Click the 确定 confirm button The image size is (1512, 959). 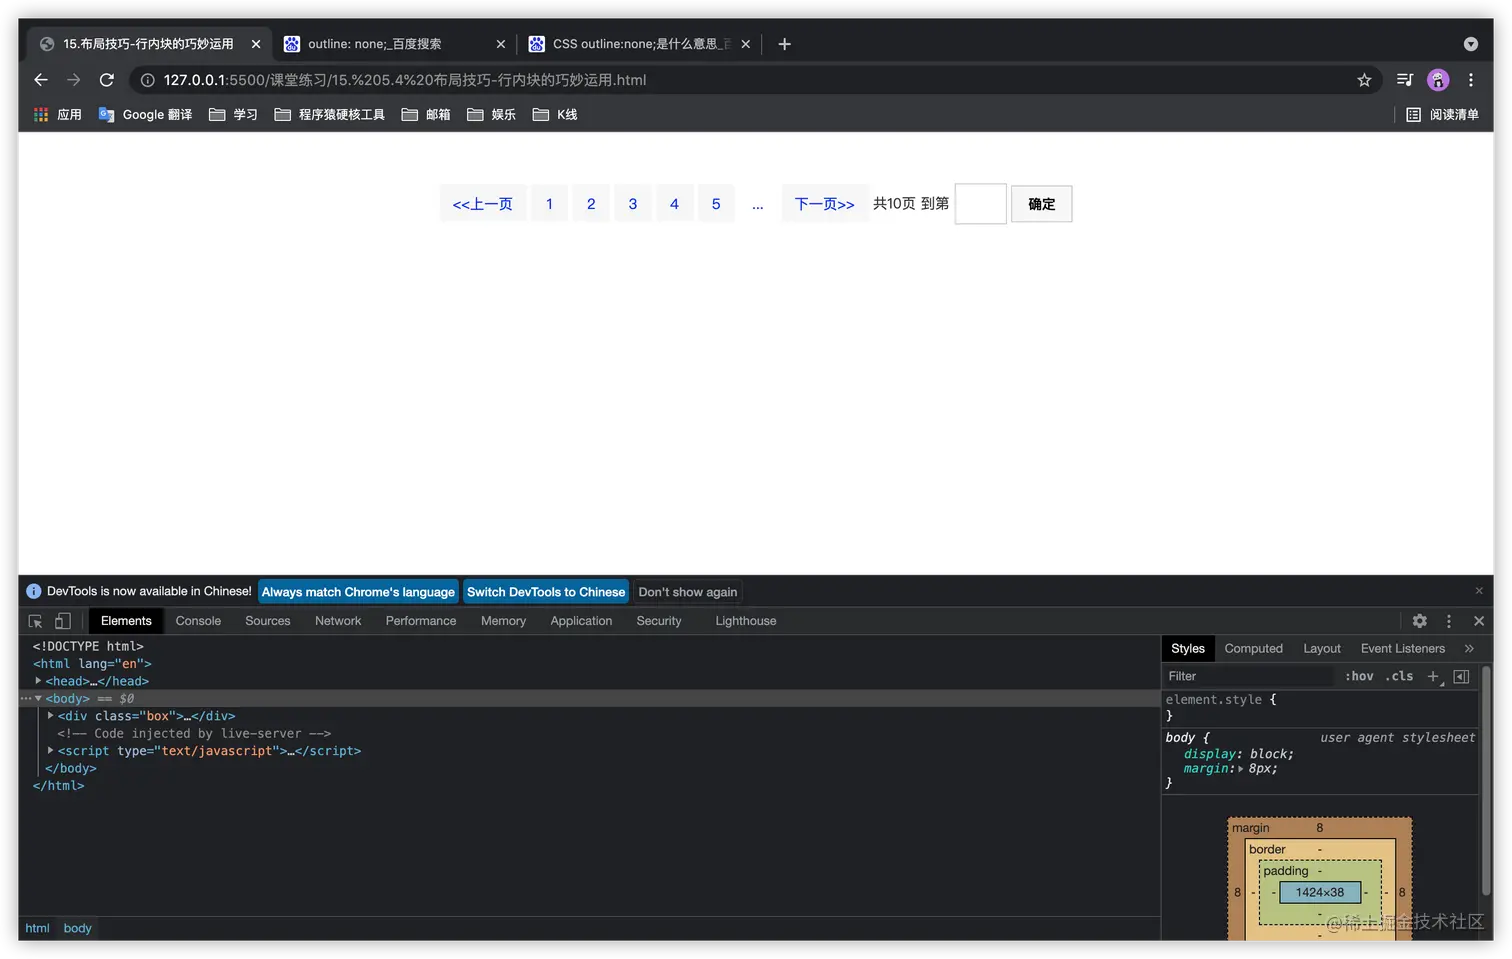coord(1042,204)
